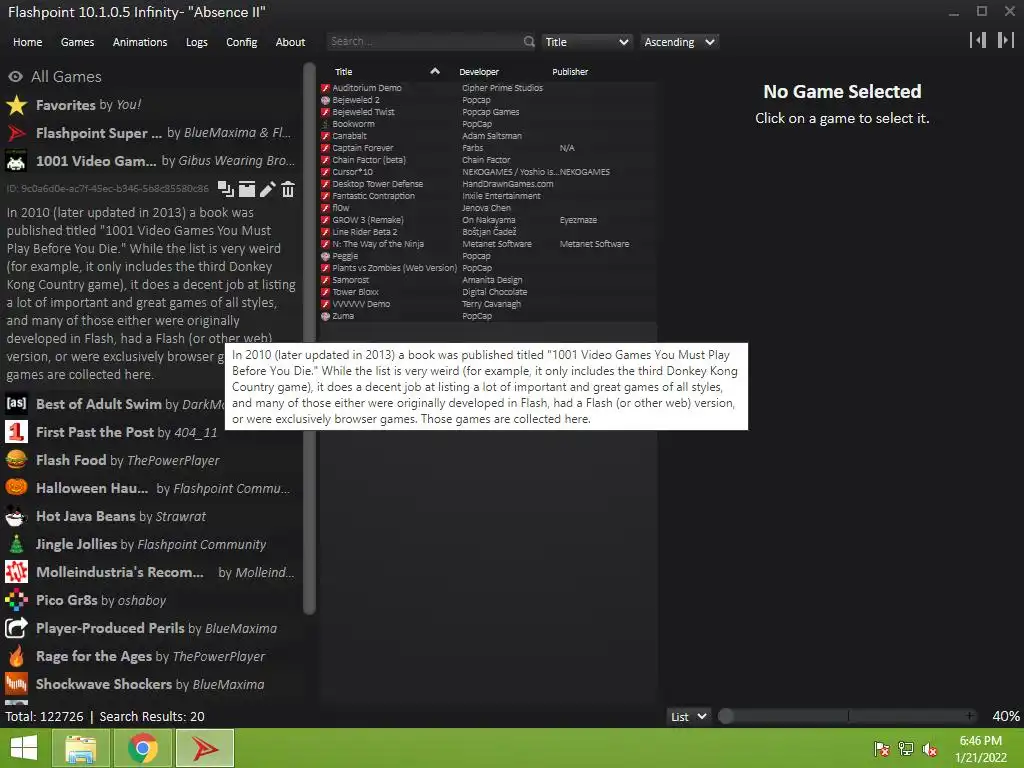Select VVVVVV Demo in the list
The image size is (1024, 768).
[488, 304]
